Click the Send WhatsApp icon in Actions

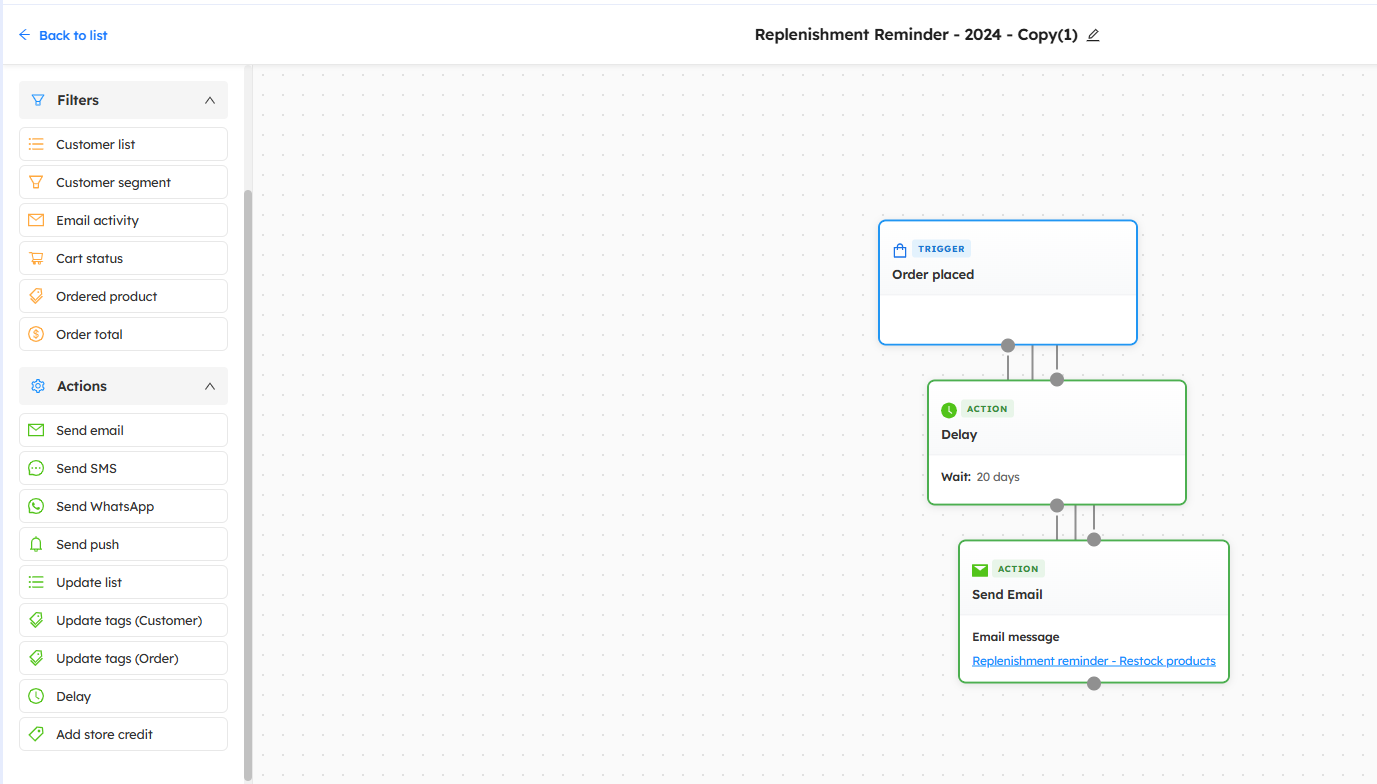[36, 507]
